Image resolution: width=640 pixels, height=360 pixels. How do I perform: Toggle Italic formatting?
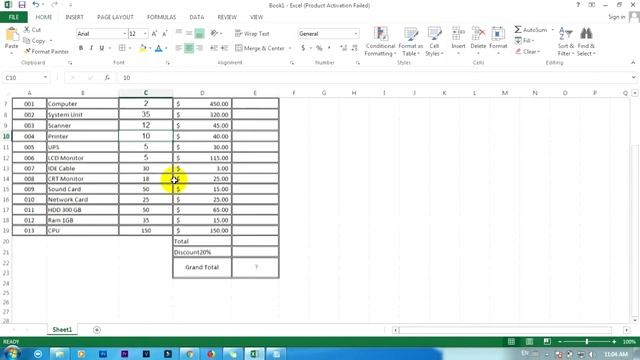[91, 48]
